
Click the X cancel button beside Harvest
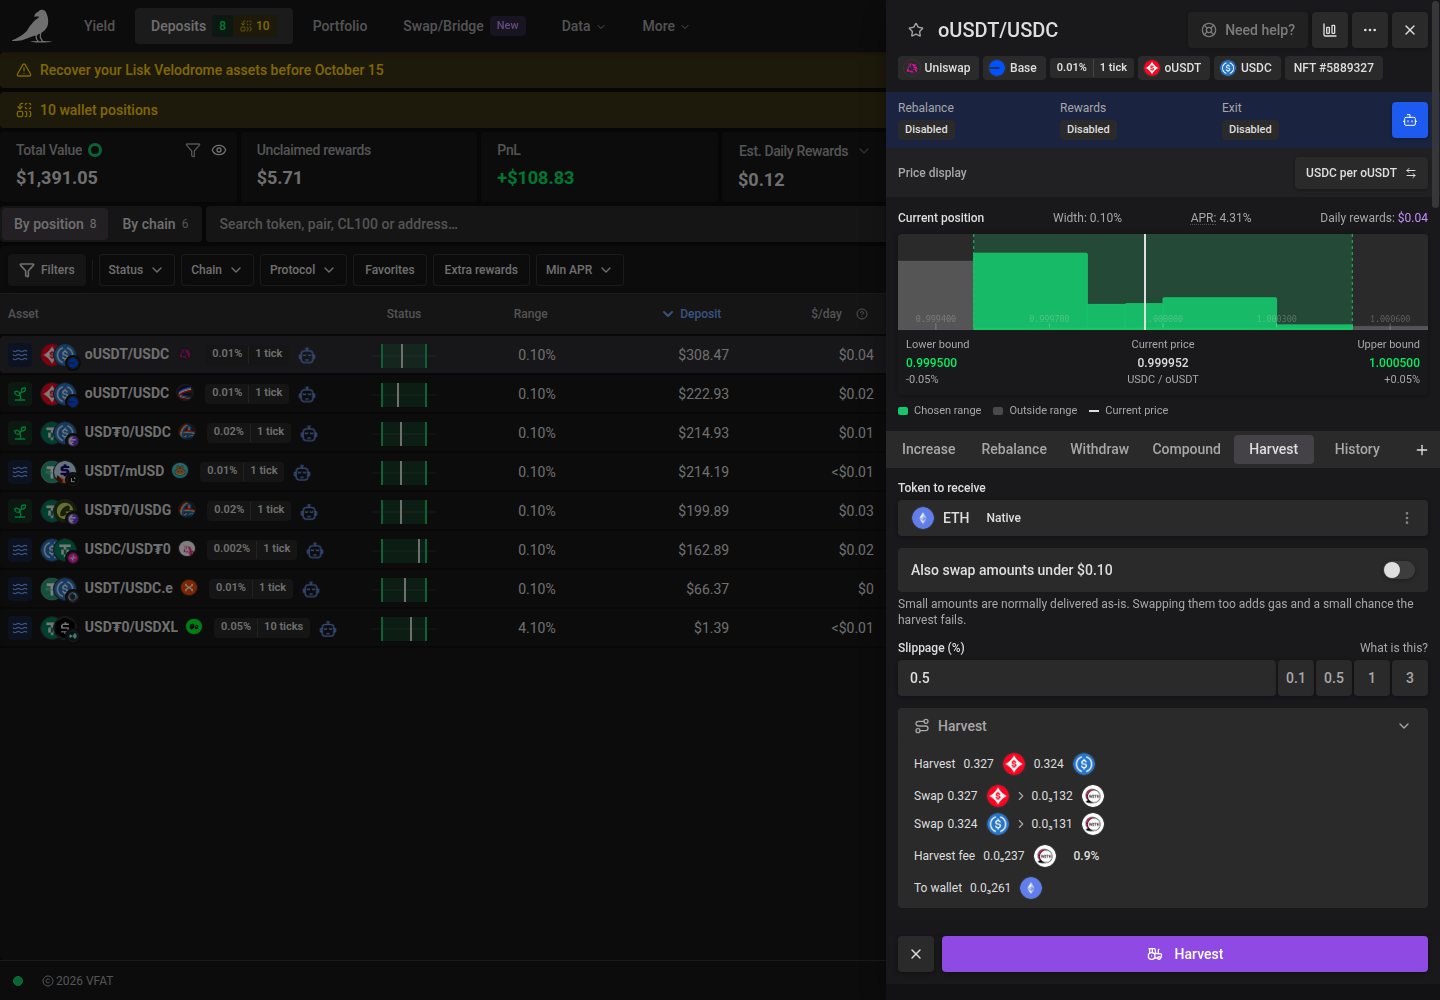[916, 954]
